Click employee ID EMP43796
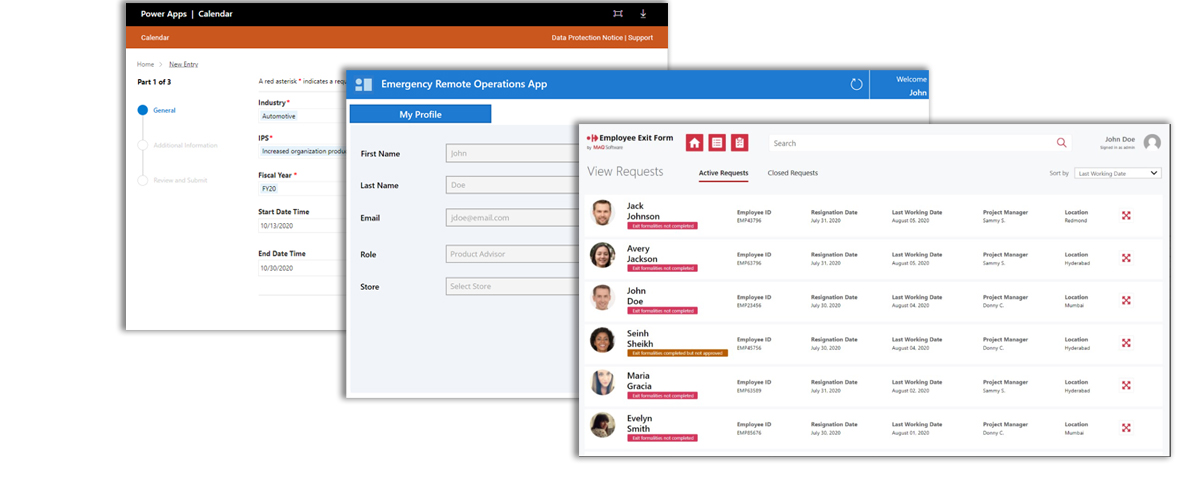This screenshot has height=500, width=1200. 749,220
